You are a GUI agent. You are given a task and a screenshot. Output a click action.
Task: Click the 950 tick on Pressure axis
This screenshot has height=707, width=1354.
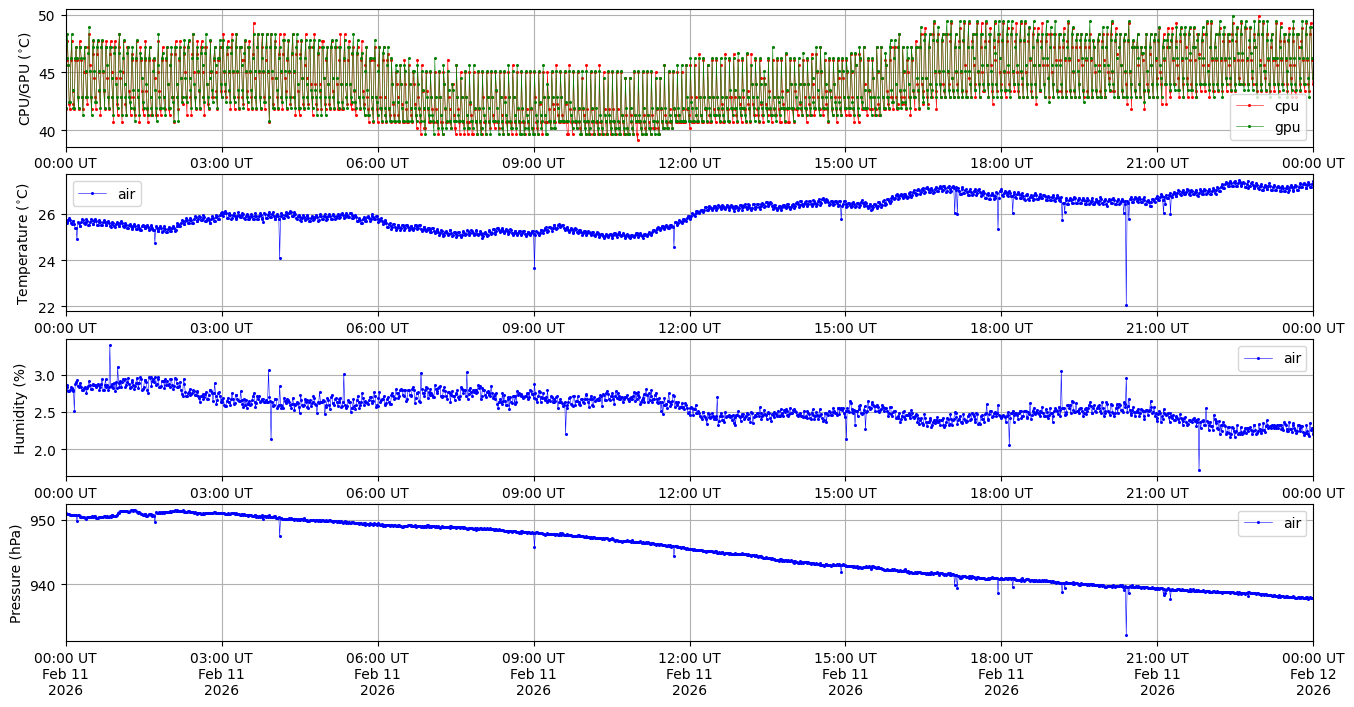tap(46, 521)
